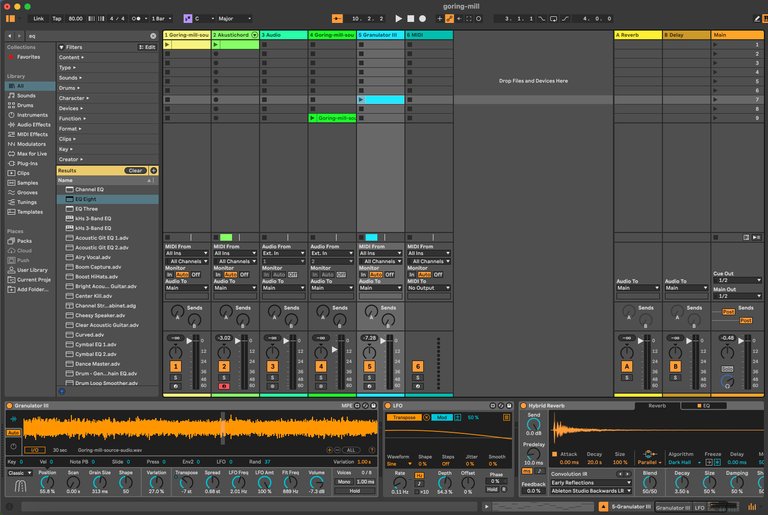
Task: Toggle the Follow playback button
Action: [337, 19]
